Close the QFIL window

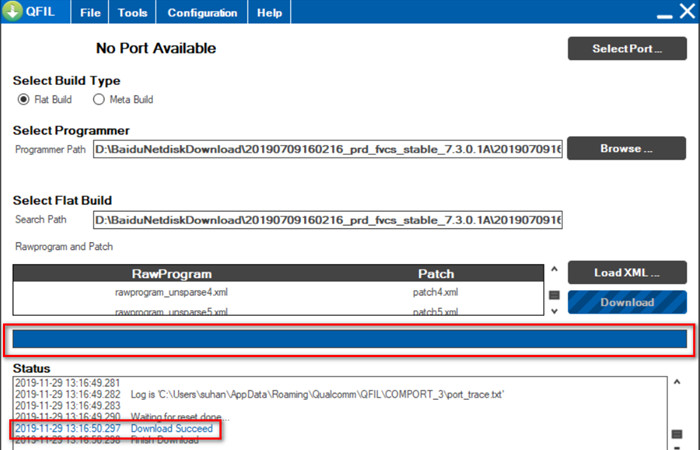click(688, 11)
